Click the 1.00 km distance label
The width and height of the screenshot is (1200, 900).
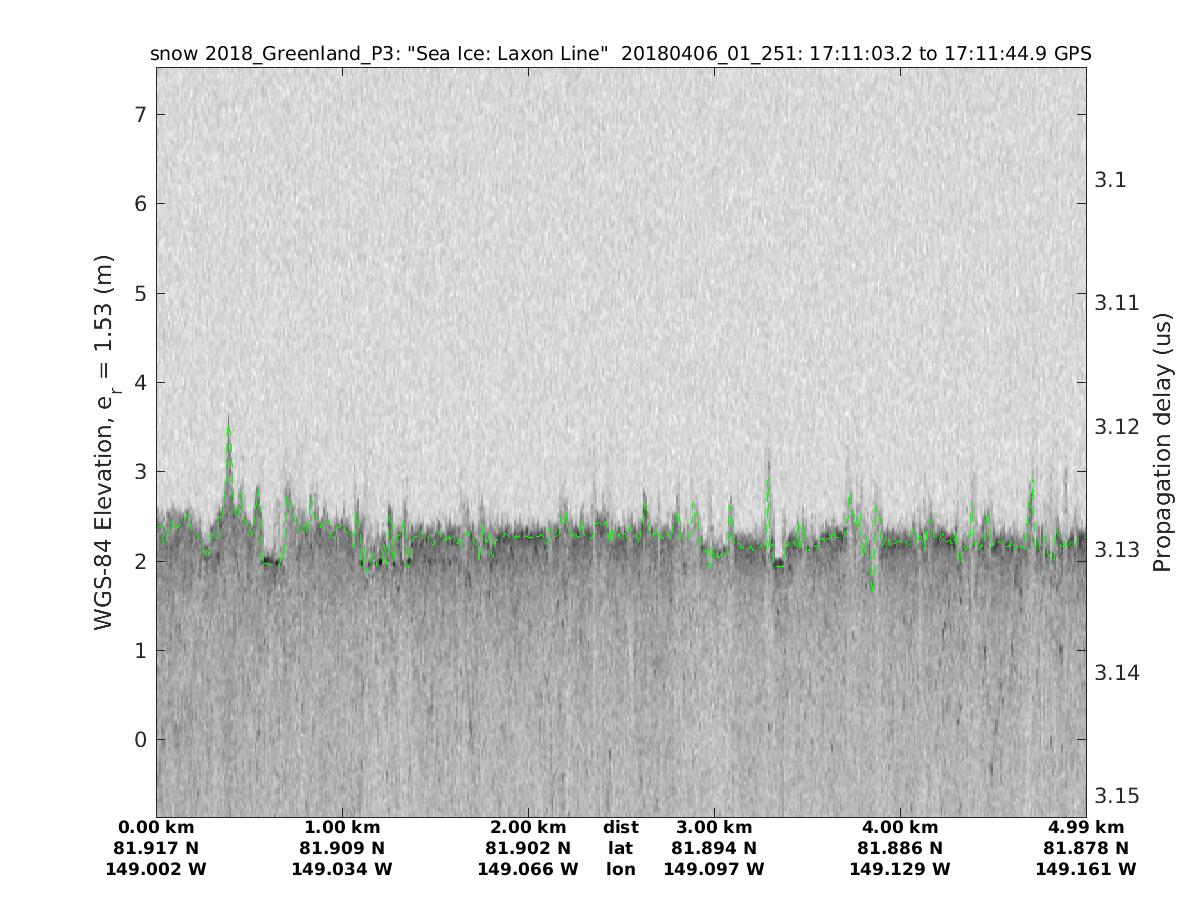342,828
